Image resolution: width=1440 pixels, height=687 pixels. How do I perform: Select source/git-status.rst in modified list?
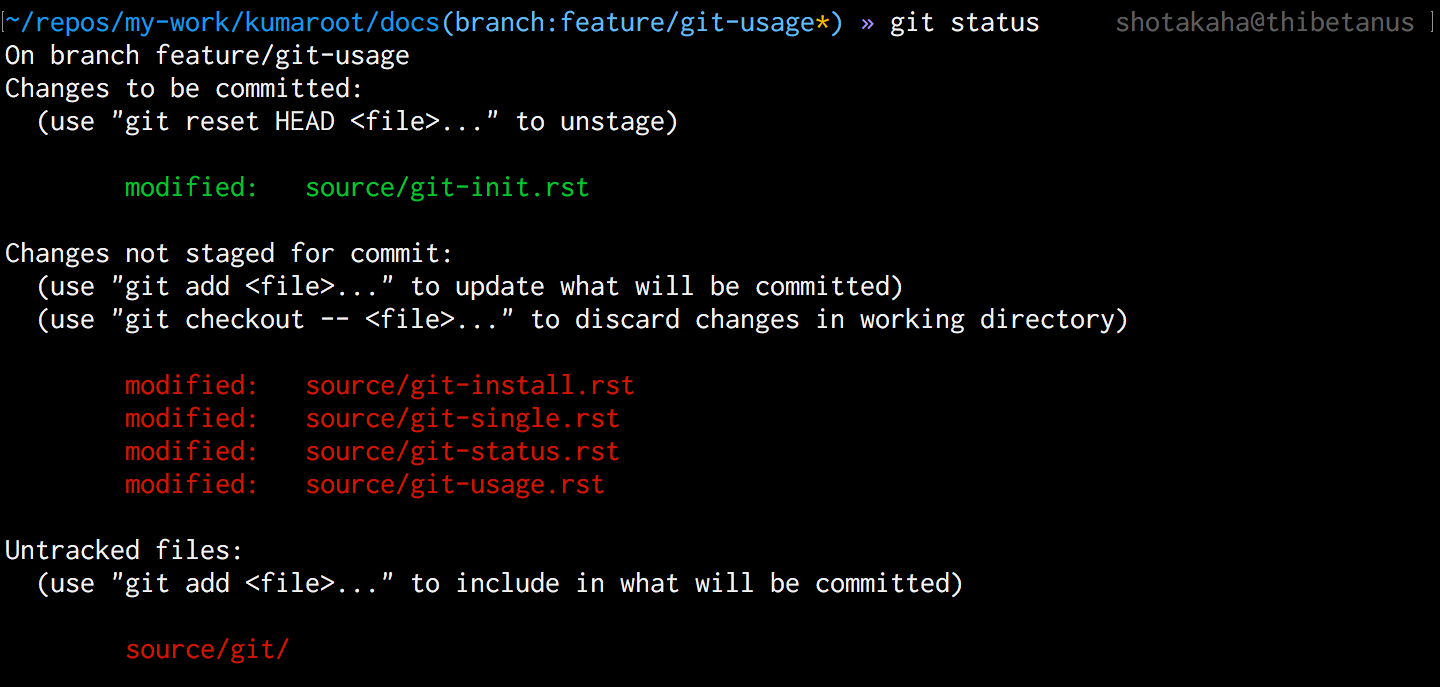[462, 452]
